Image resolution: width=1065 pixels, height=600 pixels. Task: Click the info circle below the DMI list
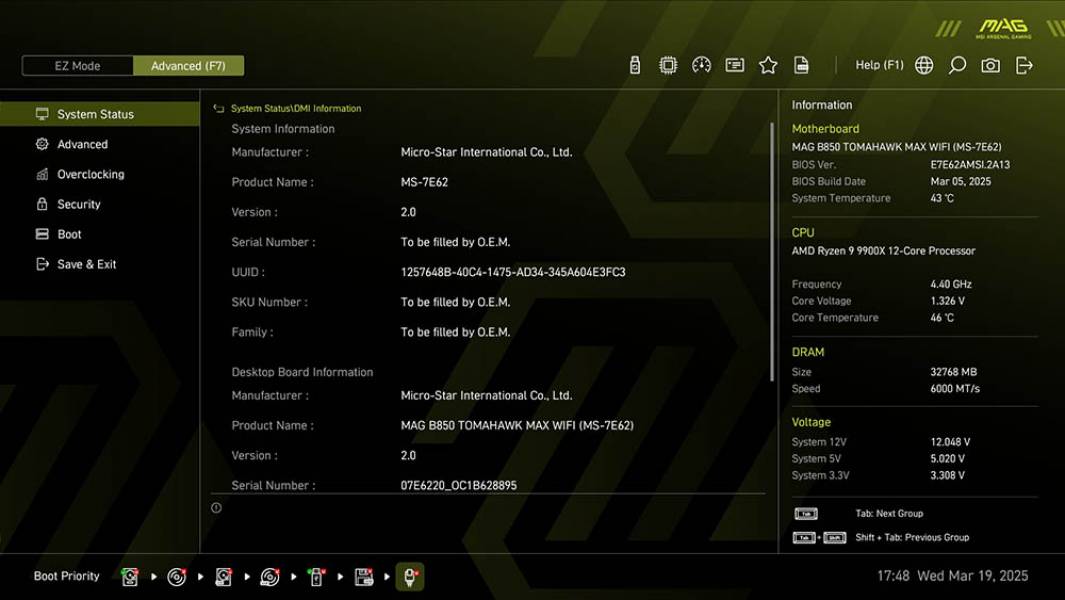(x=216, y=508)
